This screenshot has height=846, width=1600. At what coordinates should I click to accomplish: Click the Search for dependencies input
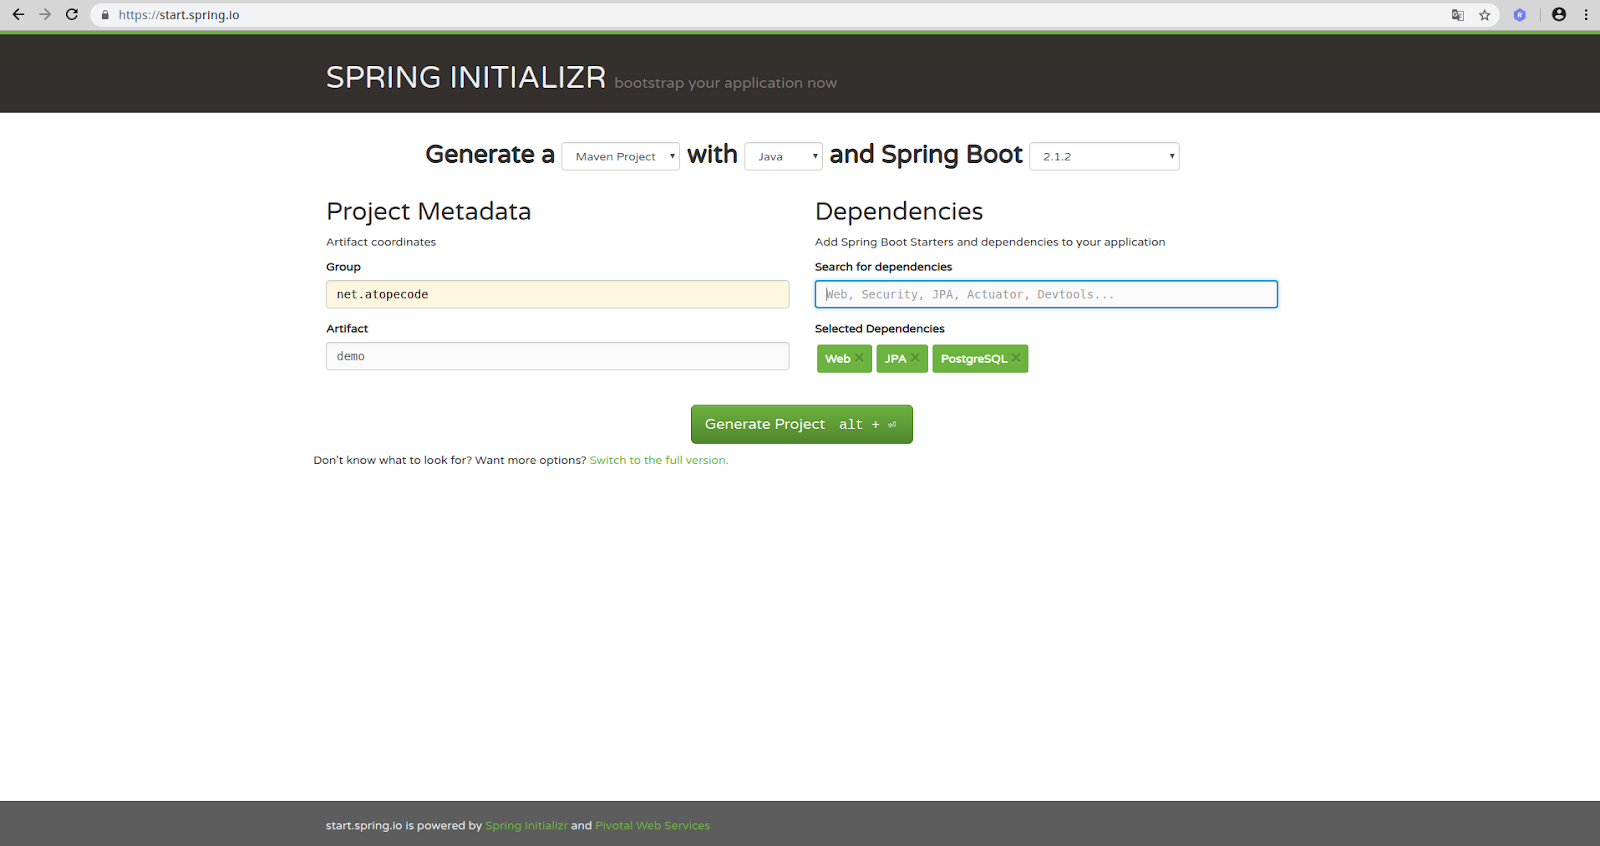[1046, 294]
